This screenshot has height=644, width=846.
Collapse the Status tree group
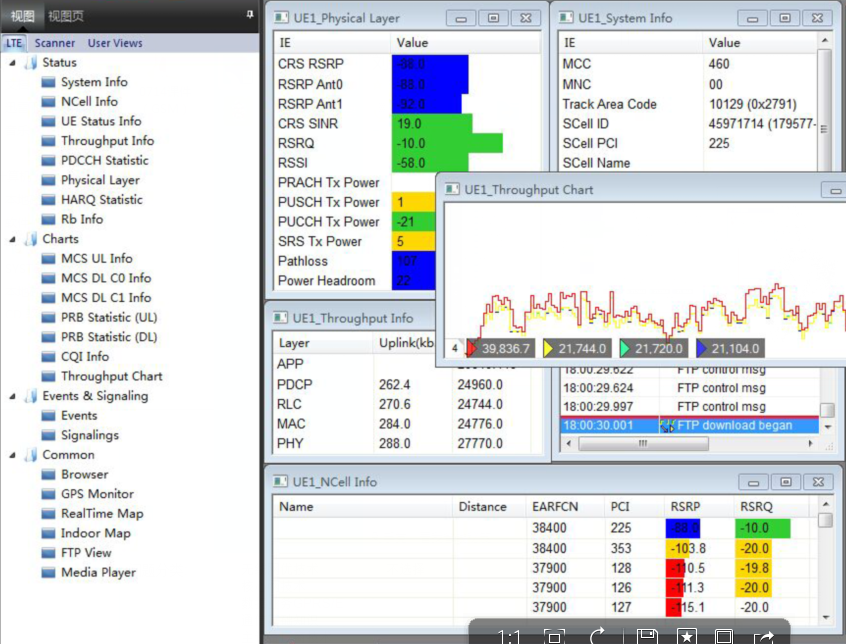[x=12, y=63]
